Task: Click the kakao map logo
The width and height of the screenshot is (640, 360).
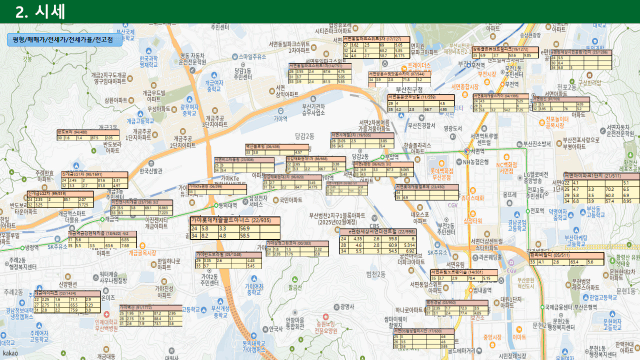Action: point(10,353)
